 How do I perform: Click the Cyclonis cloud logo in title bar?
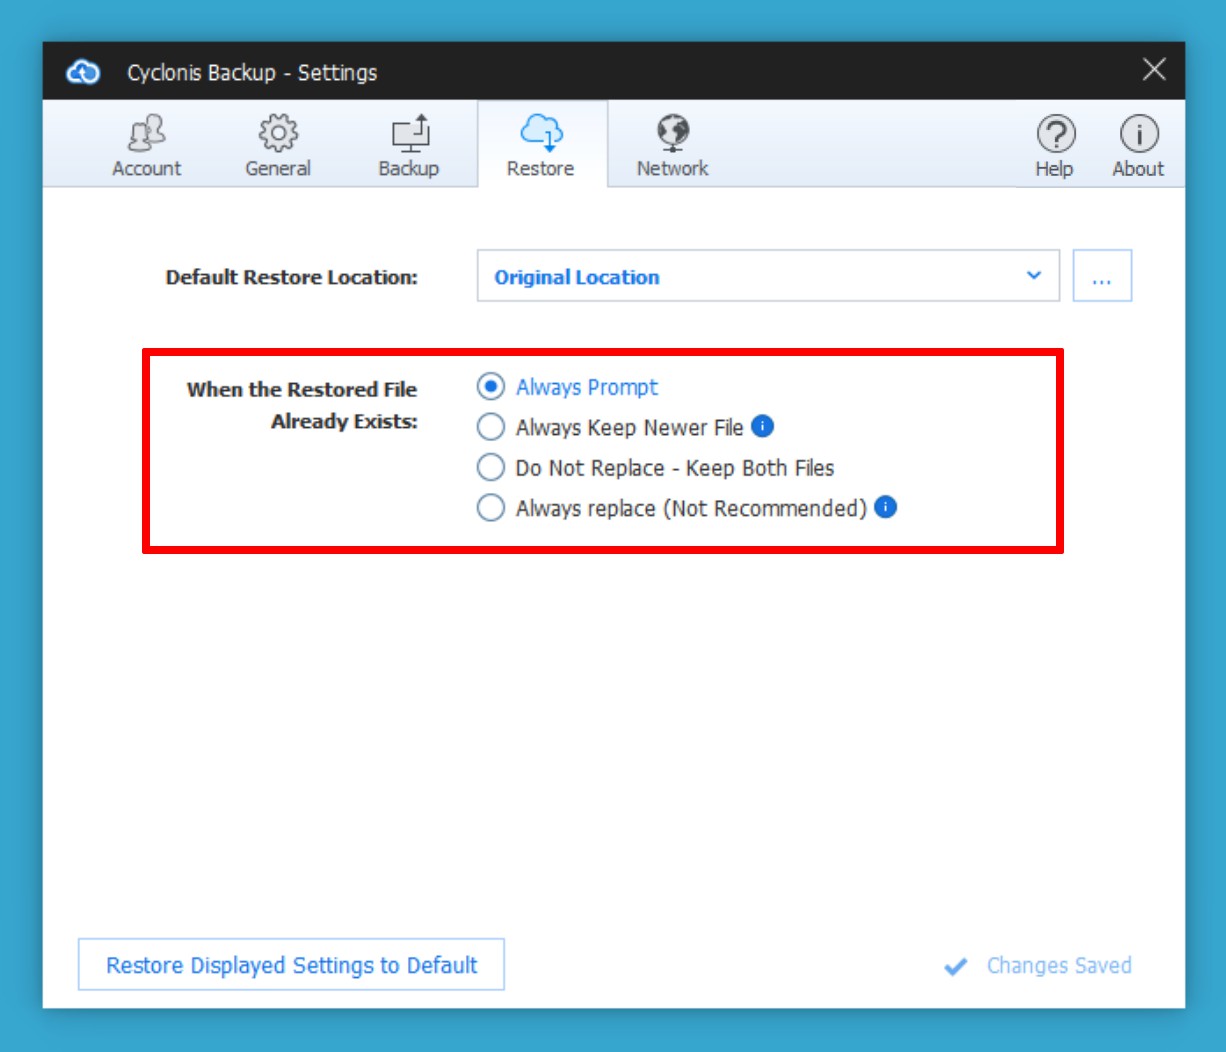click(x=83, y=72)
